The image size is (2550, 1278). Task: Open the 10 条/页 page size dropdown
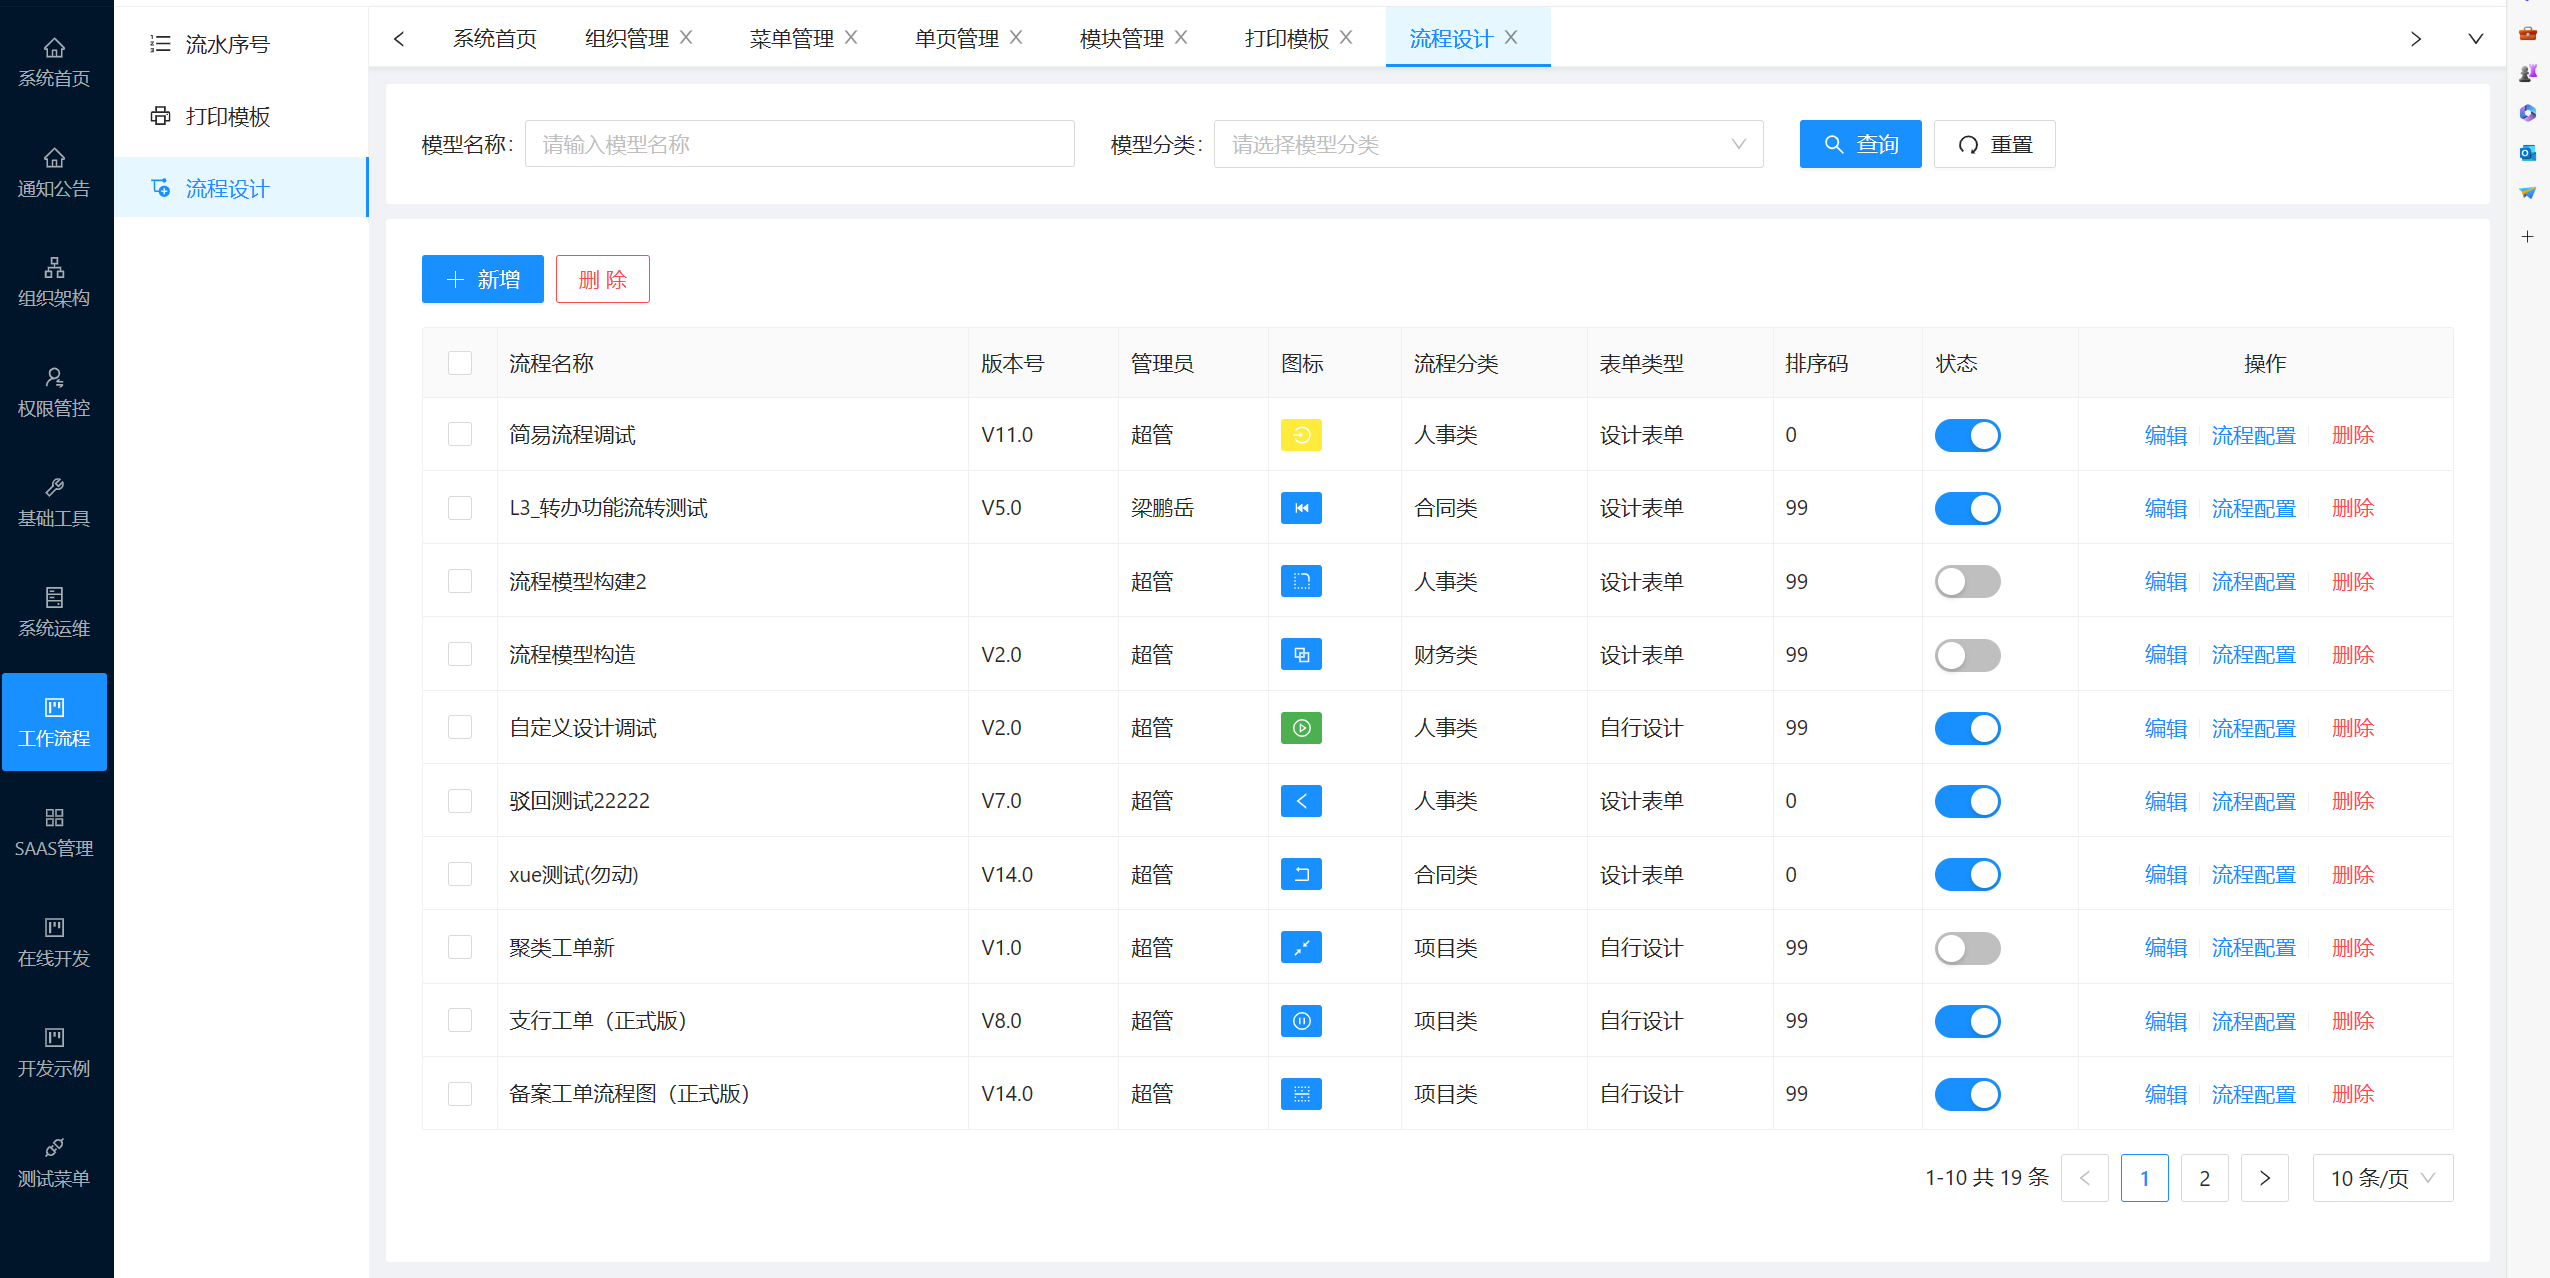[x=2382, y=1178]
